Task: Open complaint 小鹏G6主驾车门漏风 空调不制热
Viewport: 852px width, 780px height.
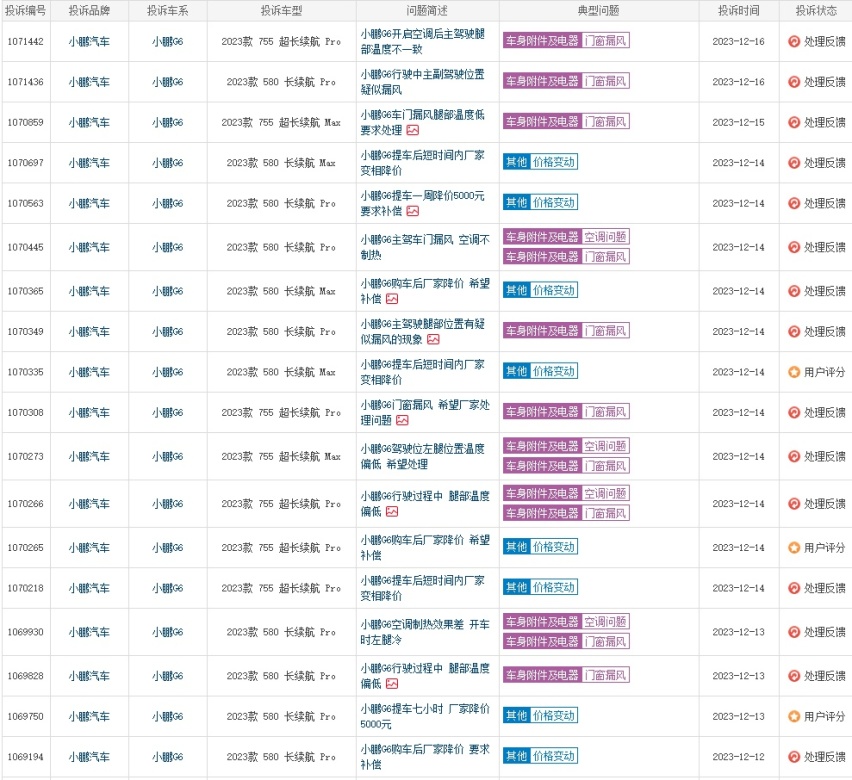Action: click(425, 247)
